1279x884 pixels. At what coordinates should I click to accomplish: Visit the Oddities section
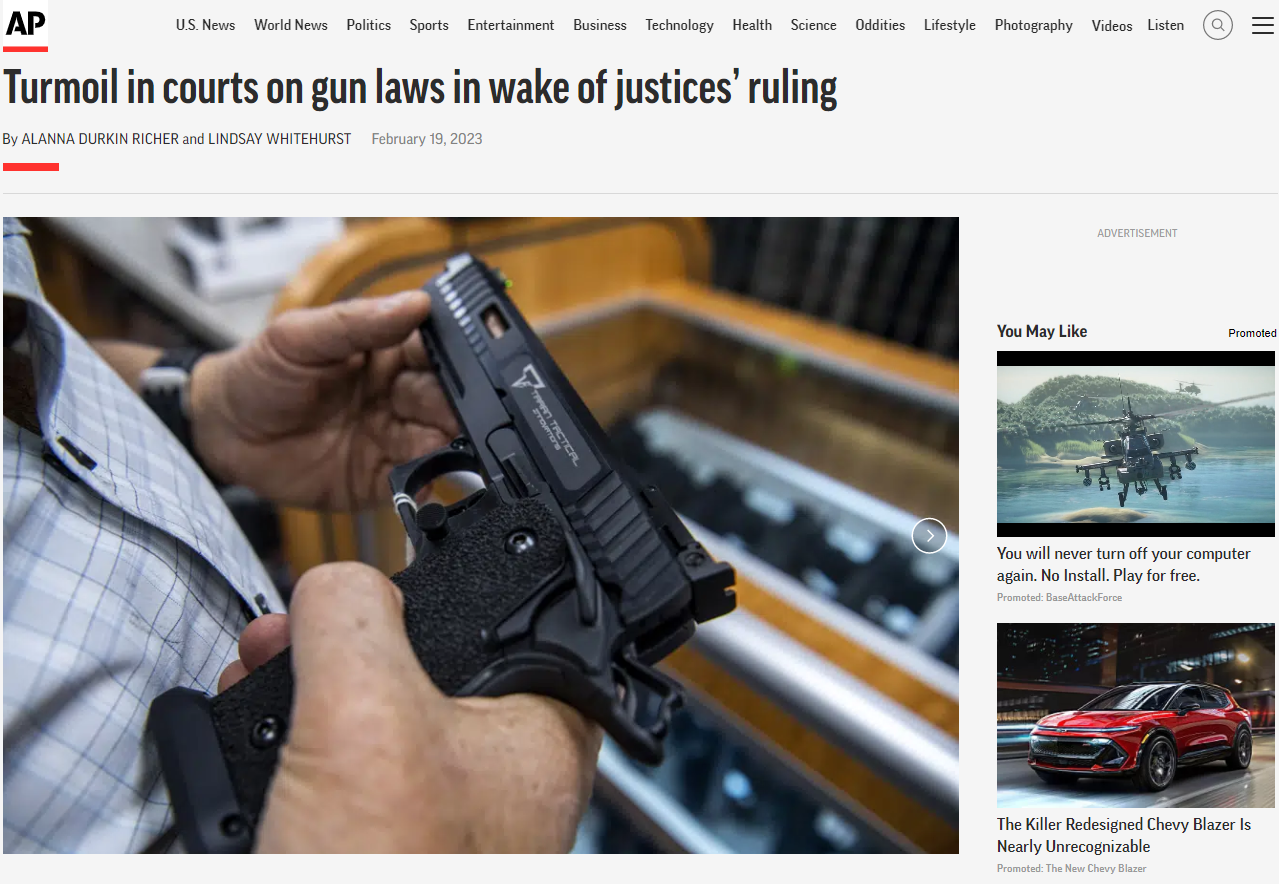(x=880, y=25)
